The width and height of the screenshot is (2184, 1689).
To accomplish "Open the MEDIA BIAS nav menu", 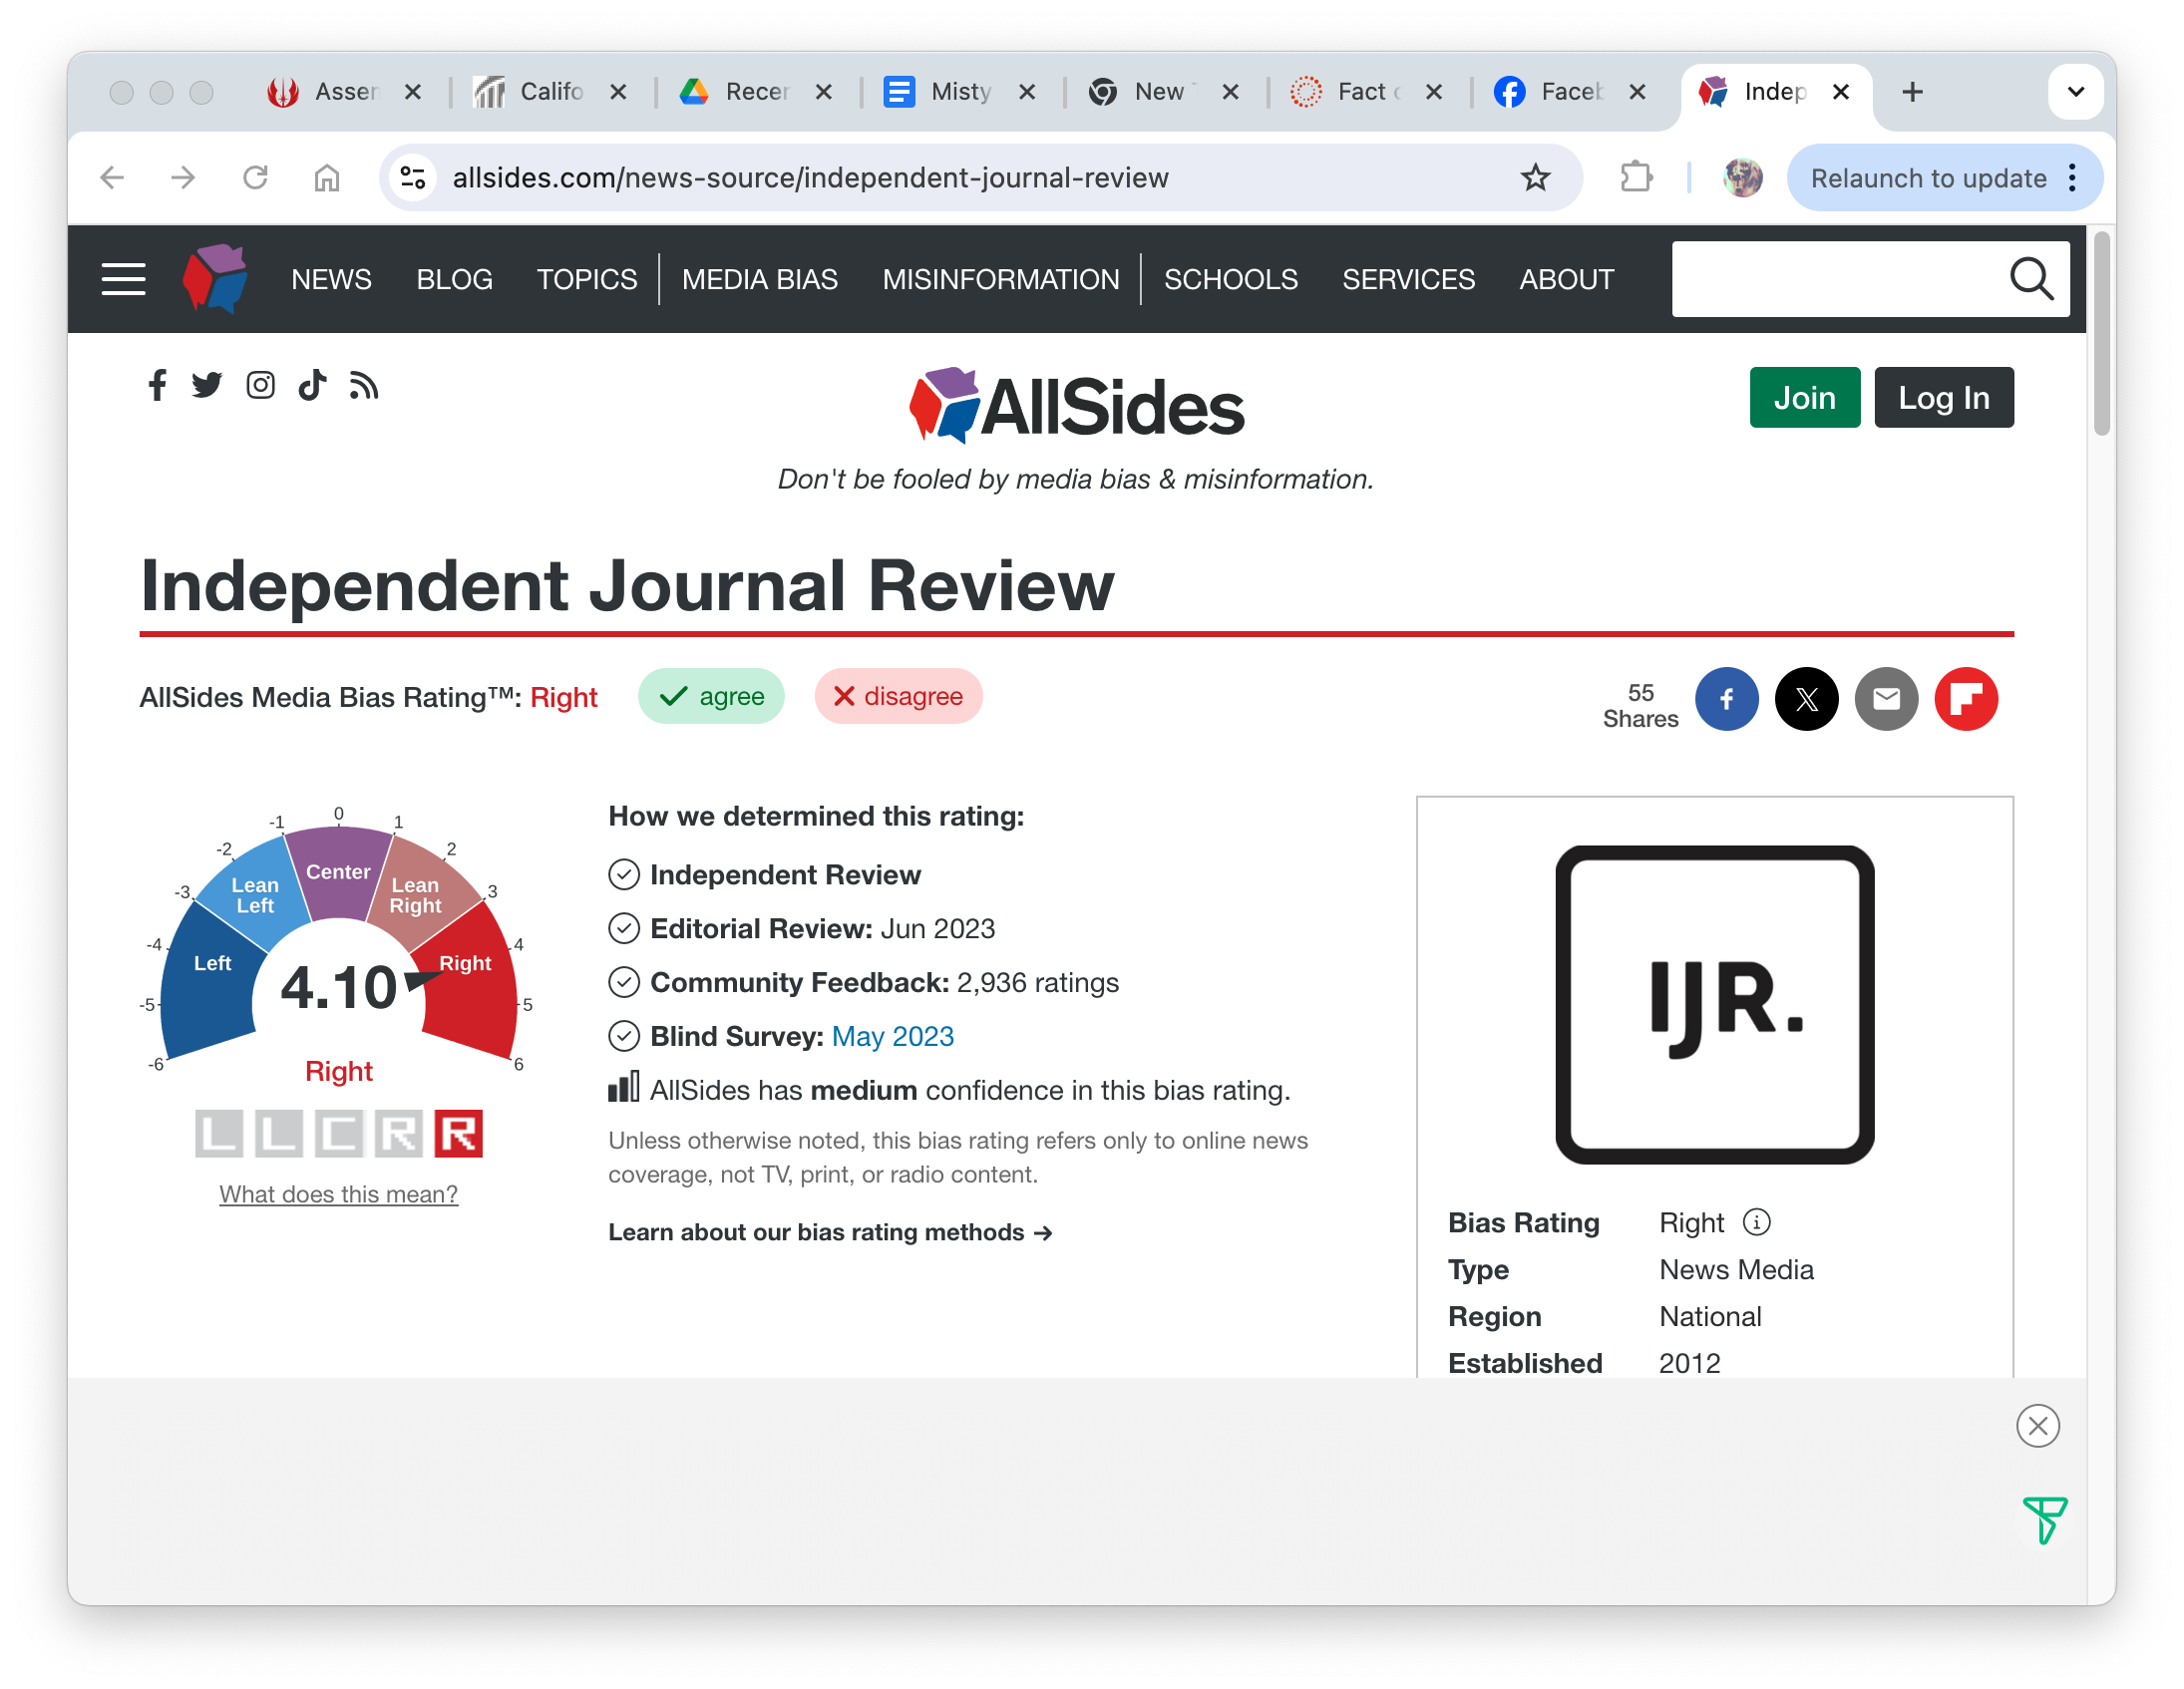I will tap(759, 279).
